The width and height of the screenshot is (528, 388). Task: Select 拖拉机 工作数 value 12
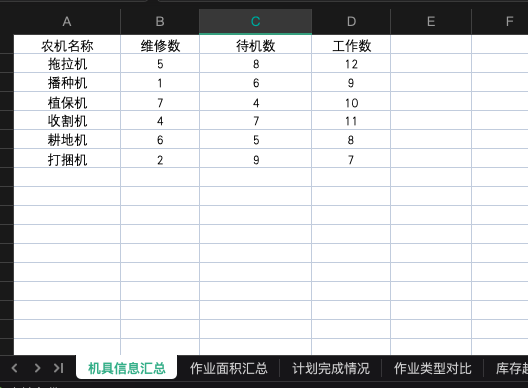click(x=351, y=64)
